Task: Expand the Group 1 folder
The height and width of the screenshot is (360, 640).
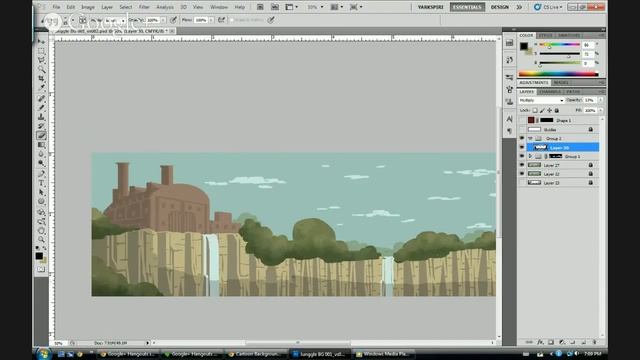Action: (530, 156)
